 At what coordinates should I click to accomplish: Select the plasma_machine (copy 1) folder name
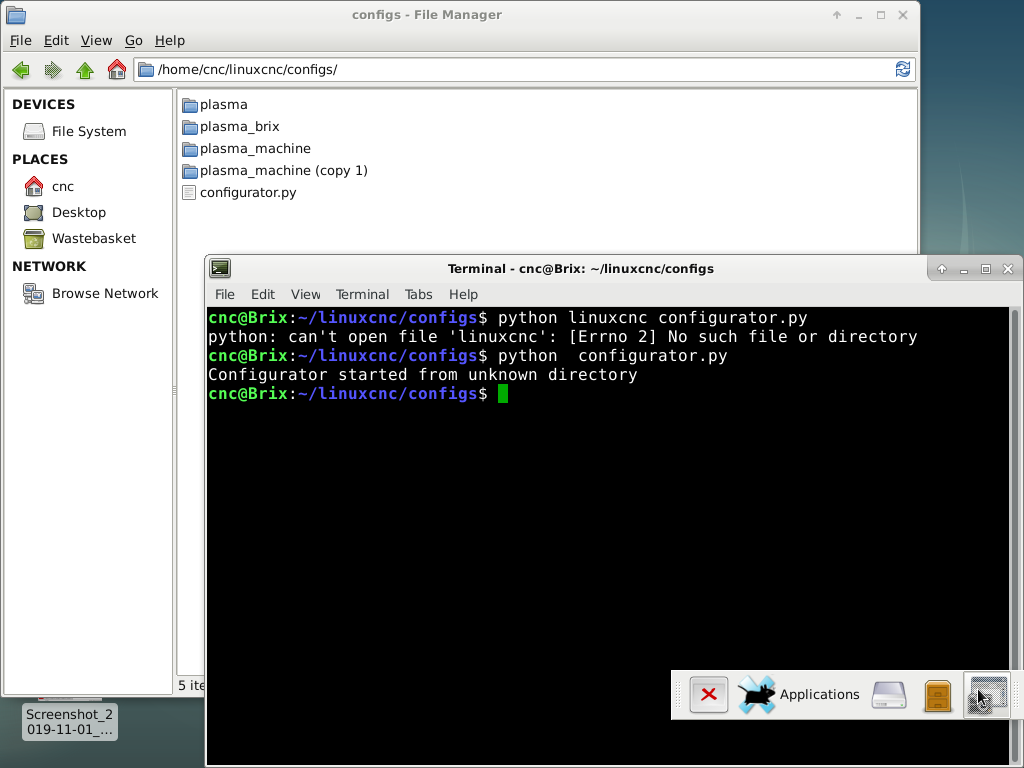click(283, 171)
